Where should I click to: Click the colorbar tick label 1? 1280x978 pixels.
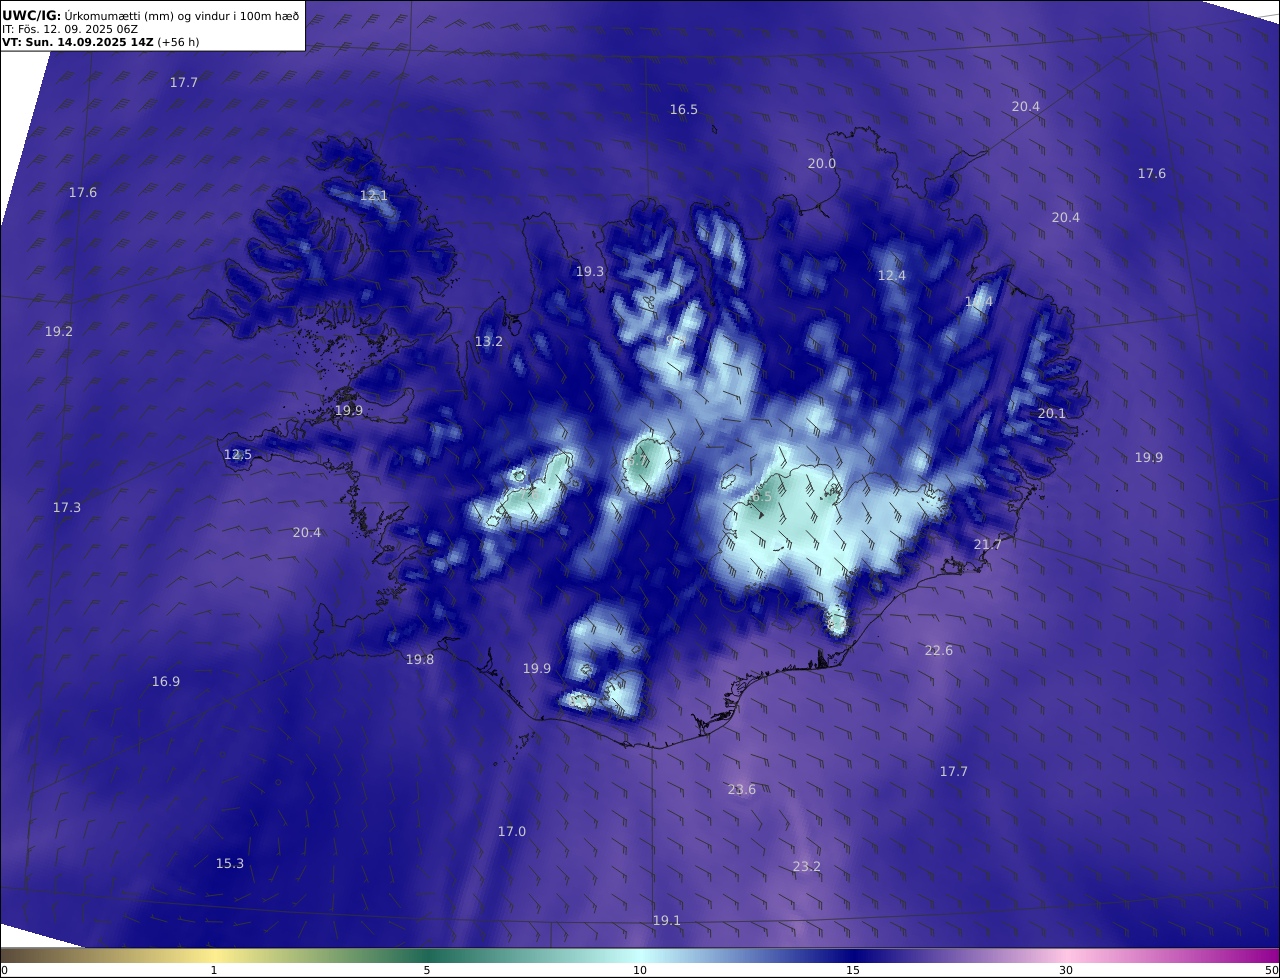coord(214,970)
